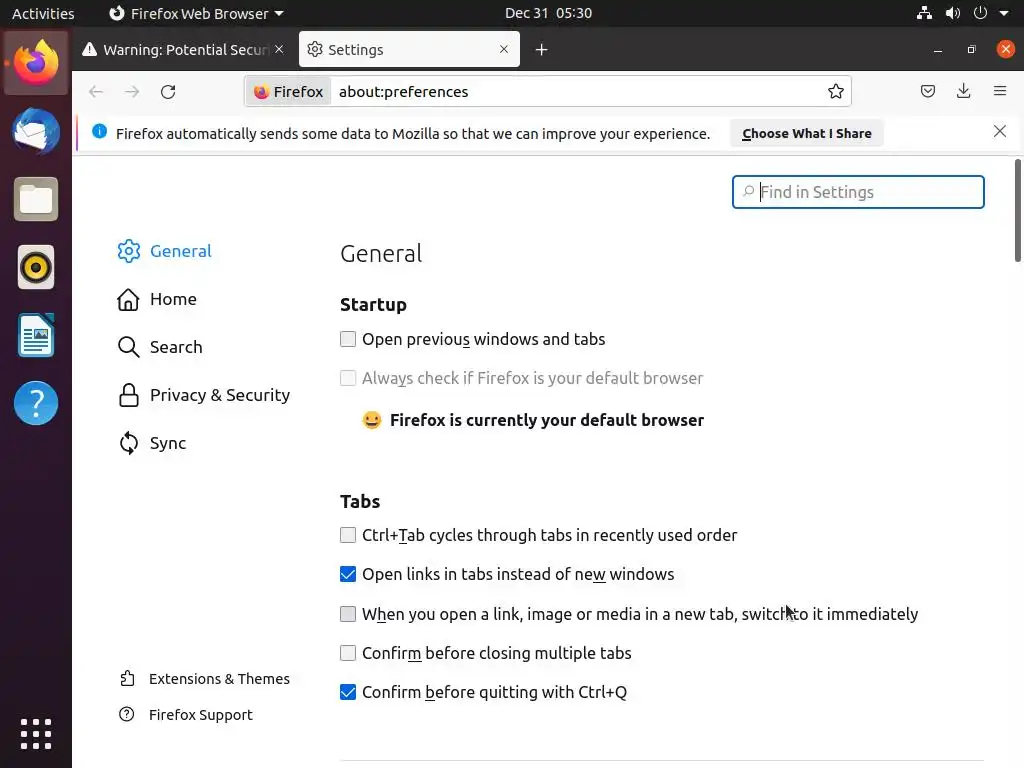
Task: Uncheck Confirm before quitting with Ctrl+Q
Action: pos(348,693)
